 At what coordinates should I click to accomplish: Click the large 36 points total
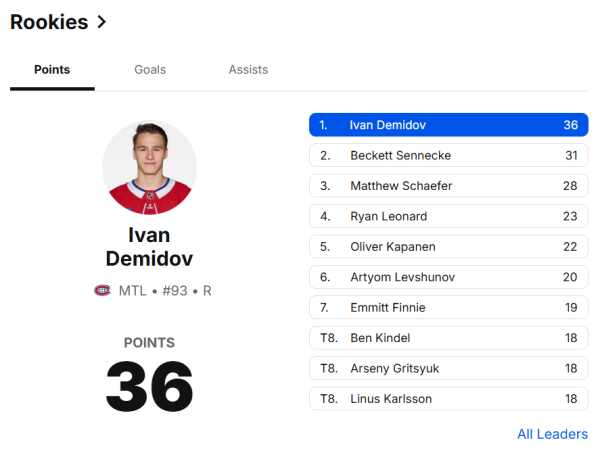149,386
